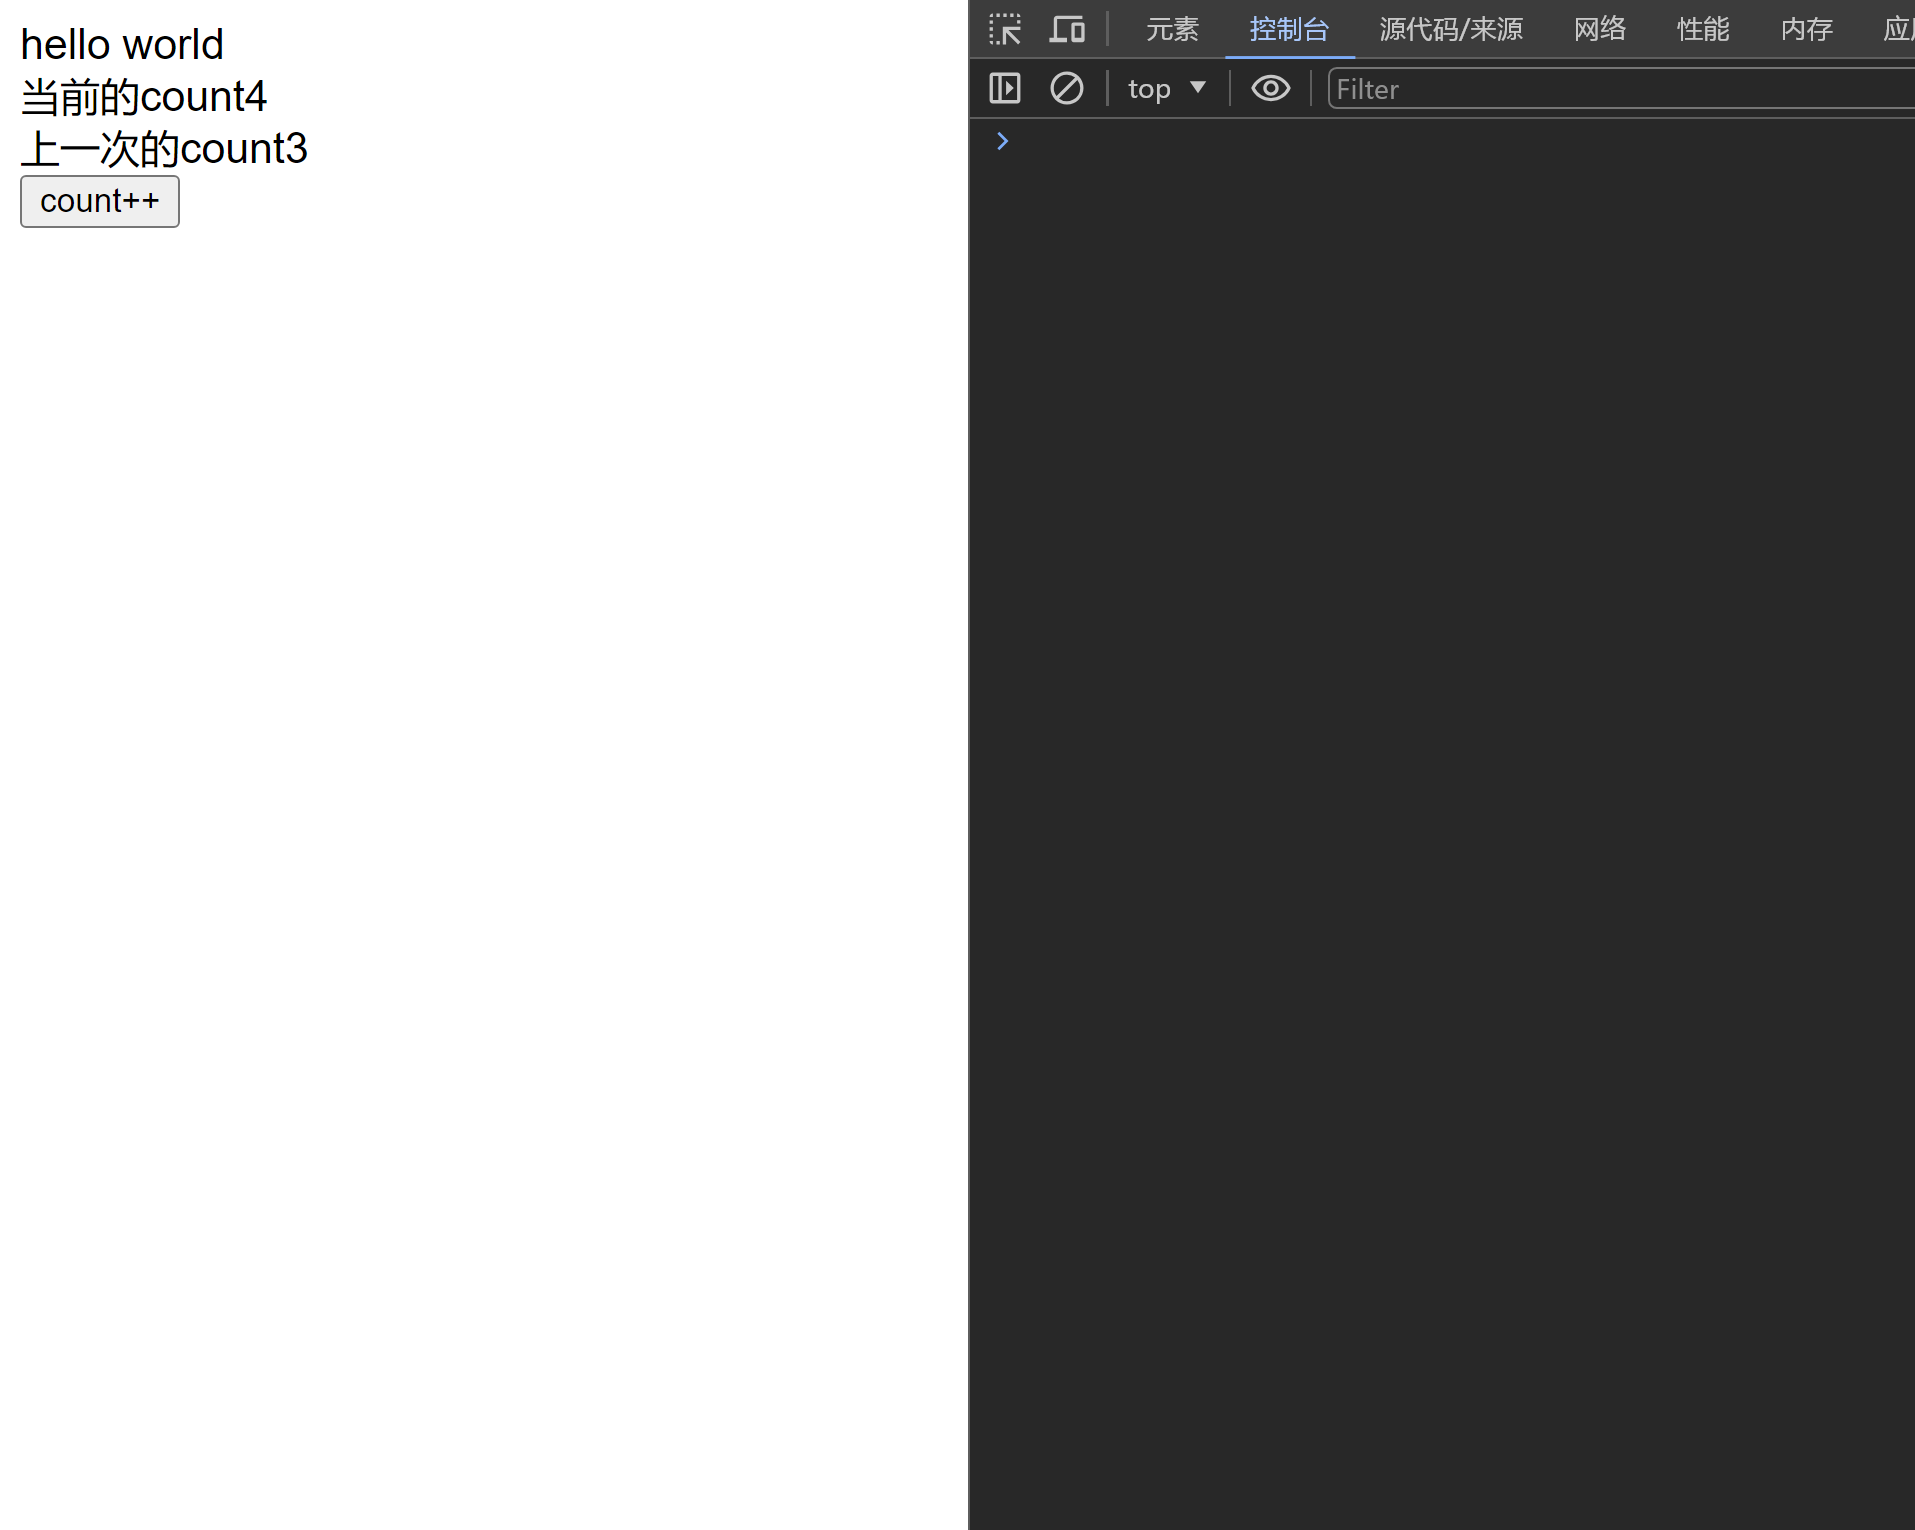Open the 内存 tab
The image size is (1915, 1530).
pyautogui.click(x=1807, y=29)
